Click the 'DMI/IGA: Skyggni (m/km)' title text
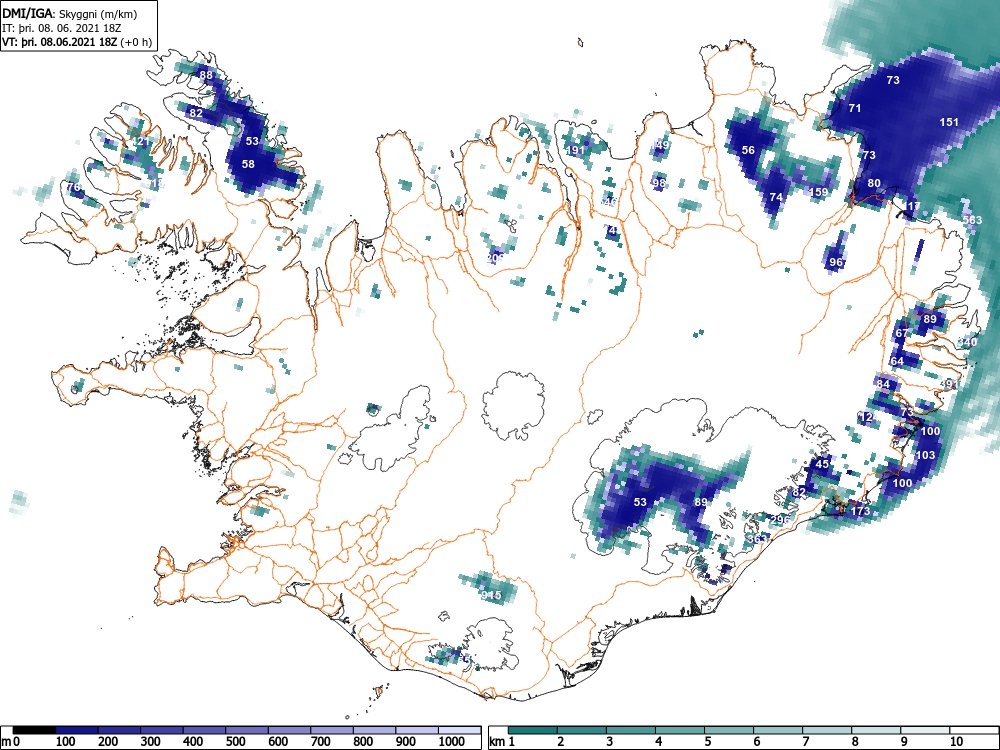The height and width of the screenshot is (750, 1000). coord(70,13)
